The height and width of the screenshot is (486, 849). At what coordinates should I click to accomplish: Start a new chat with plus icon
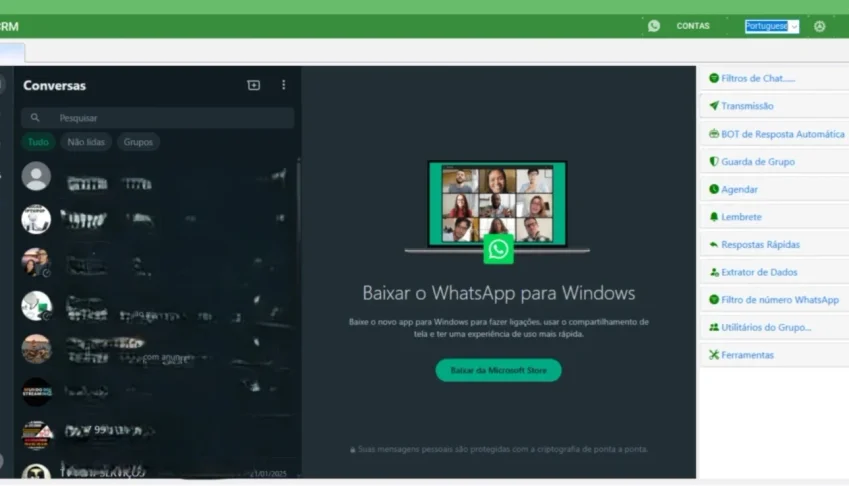point(253,85)
